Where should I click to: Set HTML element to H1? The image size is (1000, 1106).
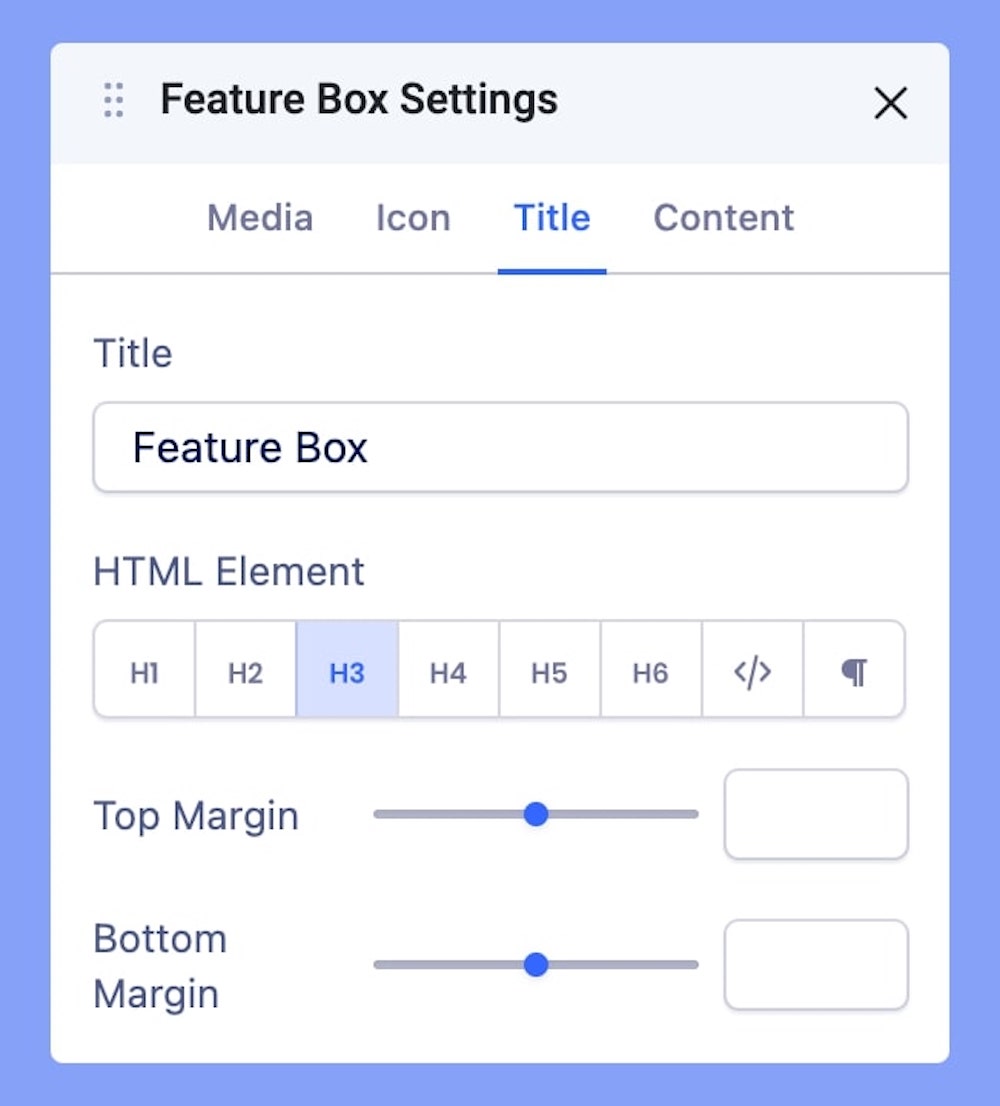click(145, 672)
